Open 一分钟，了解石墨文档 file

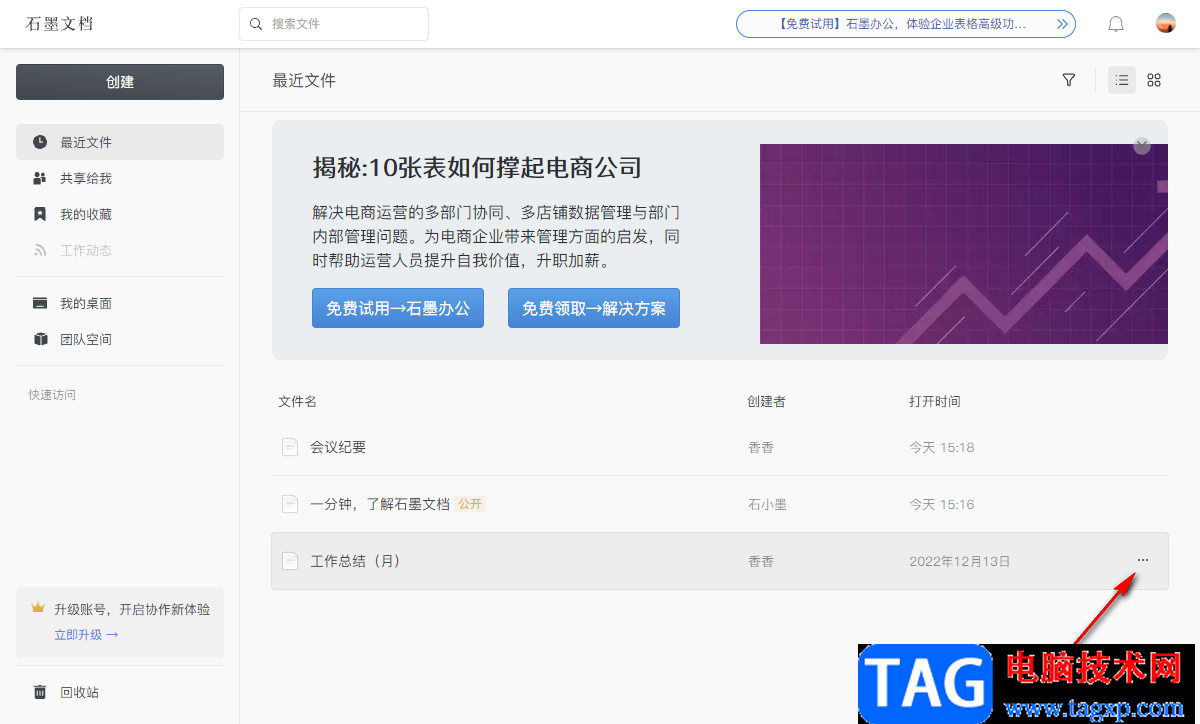380,504
